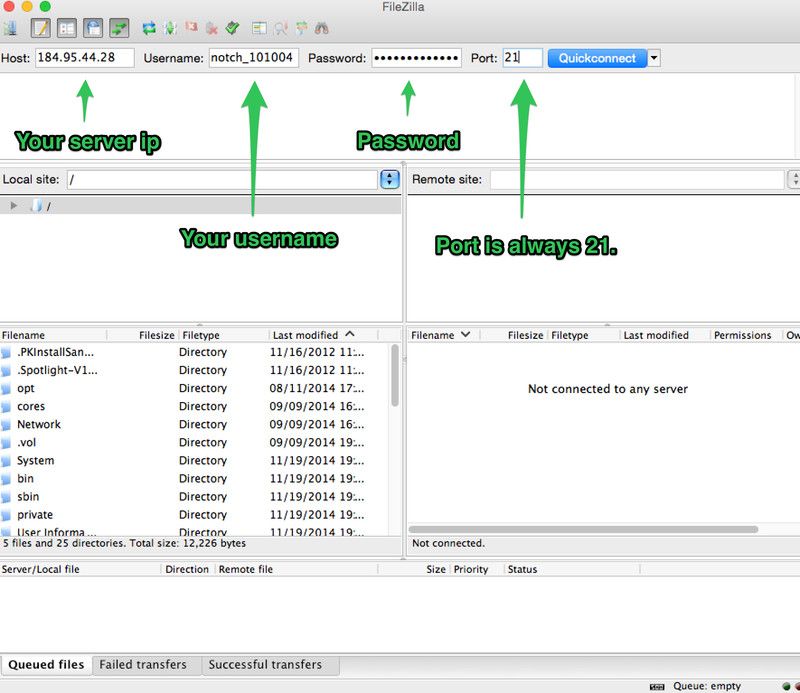The width and height of the screenshot is (800, 693).
Task: Refresh the file and folder lists
Action: point(148,28)
